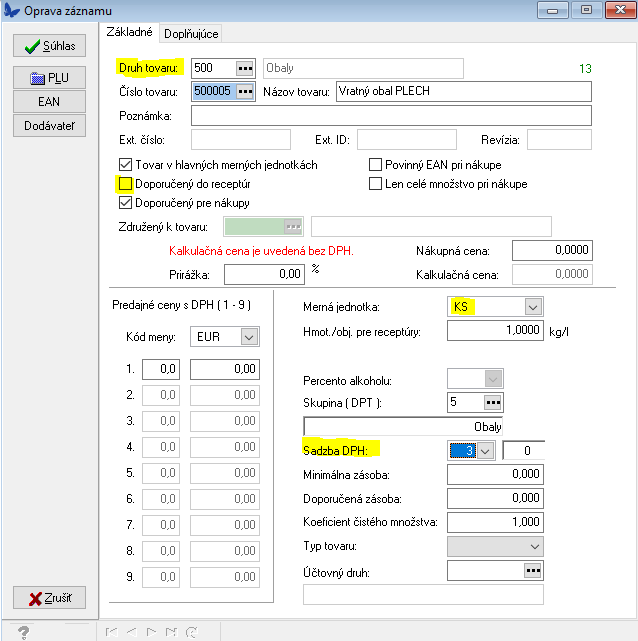
Task: Click the Názov tovaru text field
Action: [463, 92]
